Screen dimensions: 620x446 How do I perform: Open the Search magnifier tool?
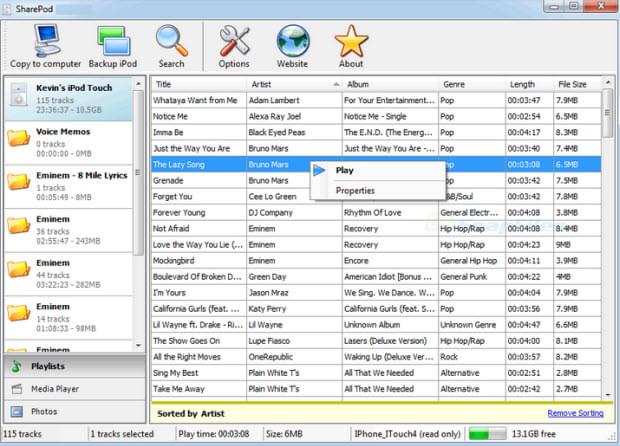[x=171, y=40]
